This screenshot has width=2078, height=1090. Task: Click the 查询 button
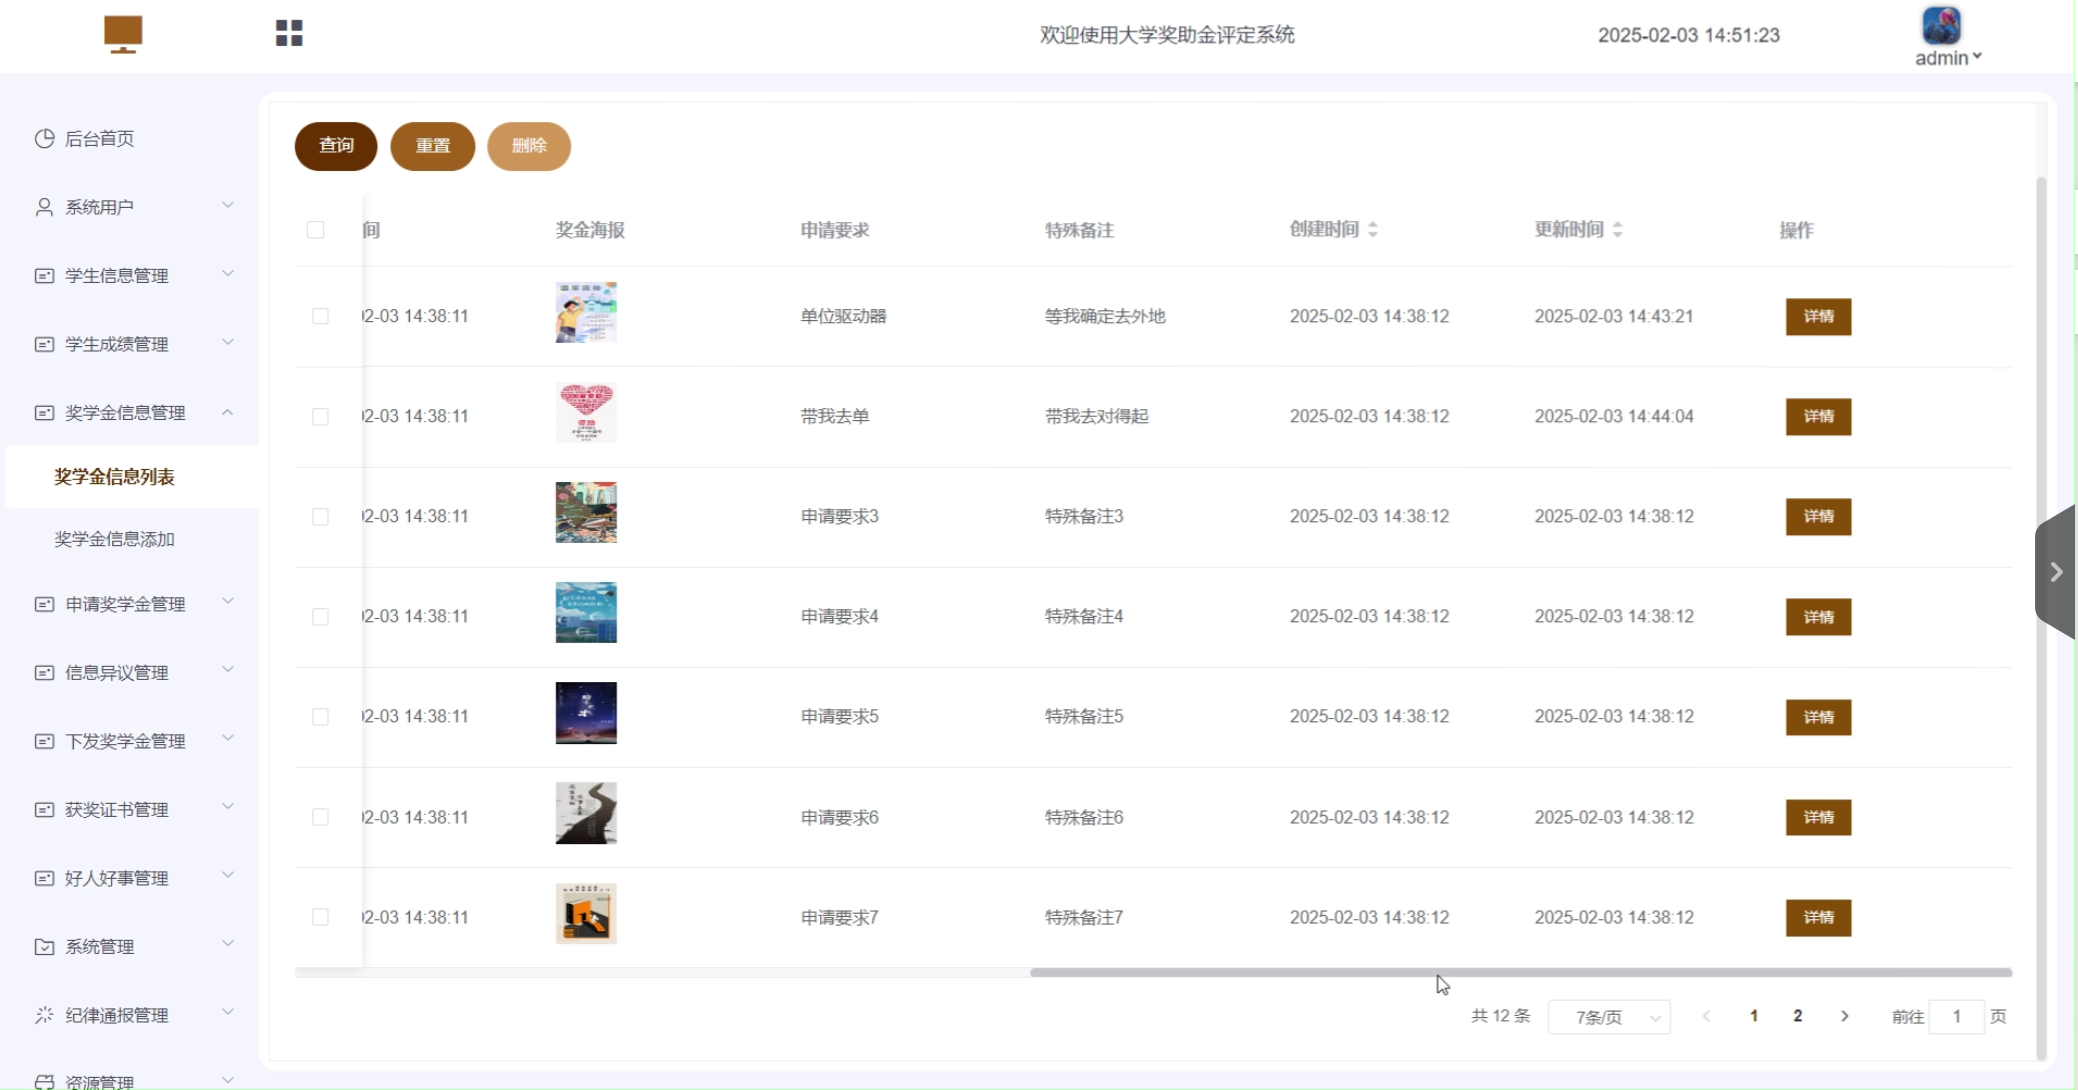point(336,146)
